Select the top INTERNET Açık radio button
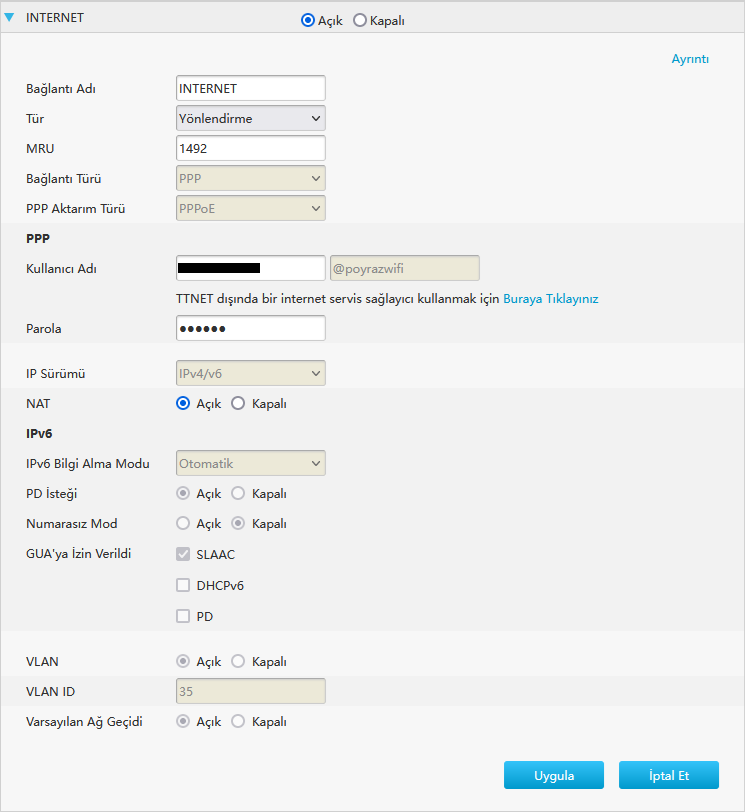The image size is (745, 812). [x=308, y=20]
